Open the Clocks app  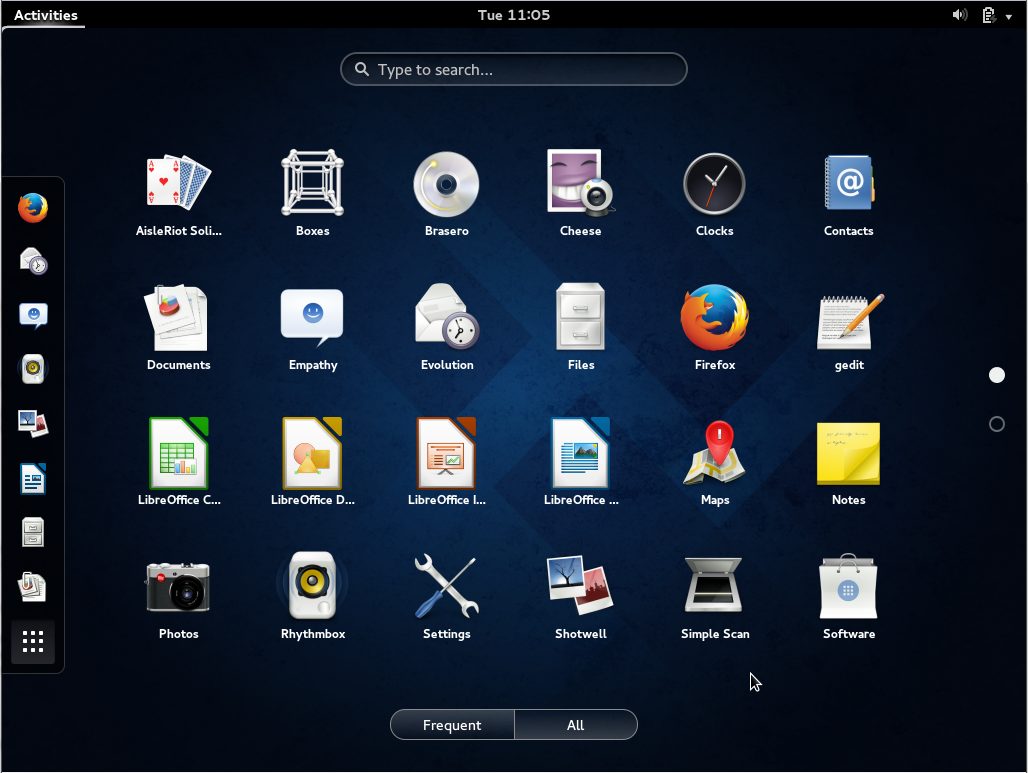click(714, 183)
